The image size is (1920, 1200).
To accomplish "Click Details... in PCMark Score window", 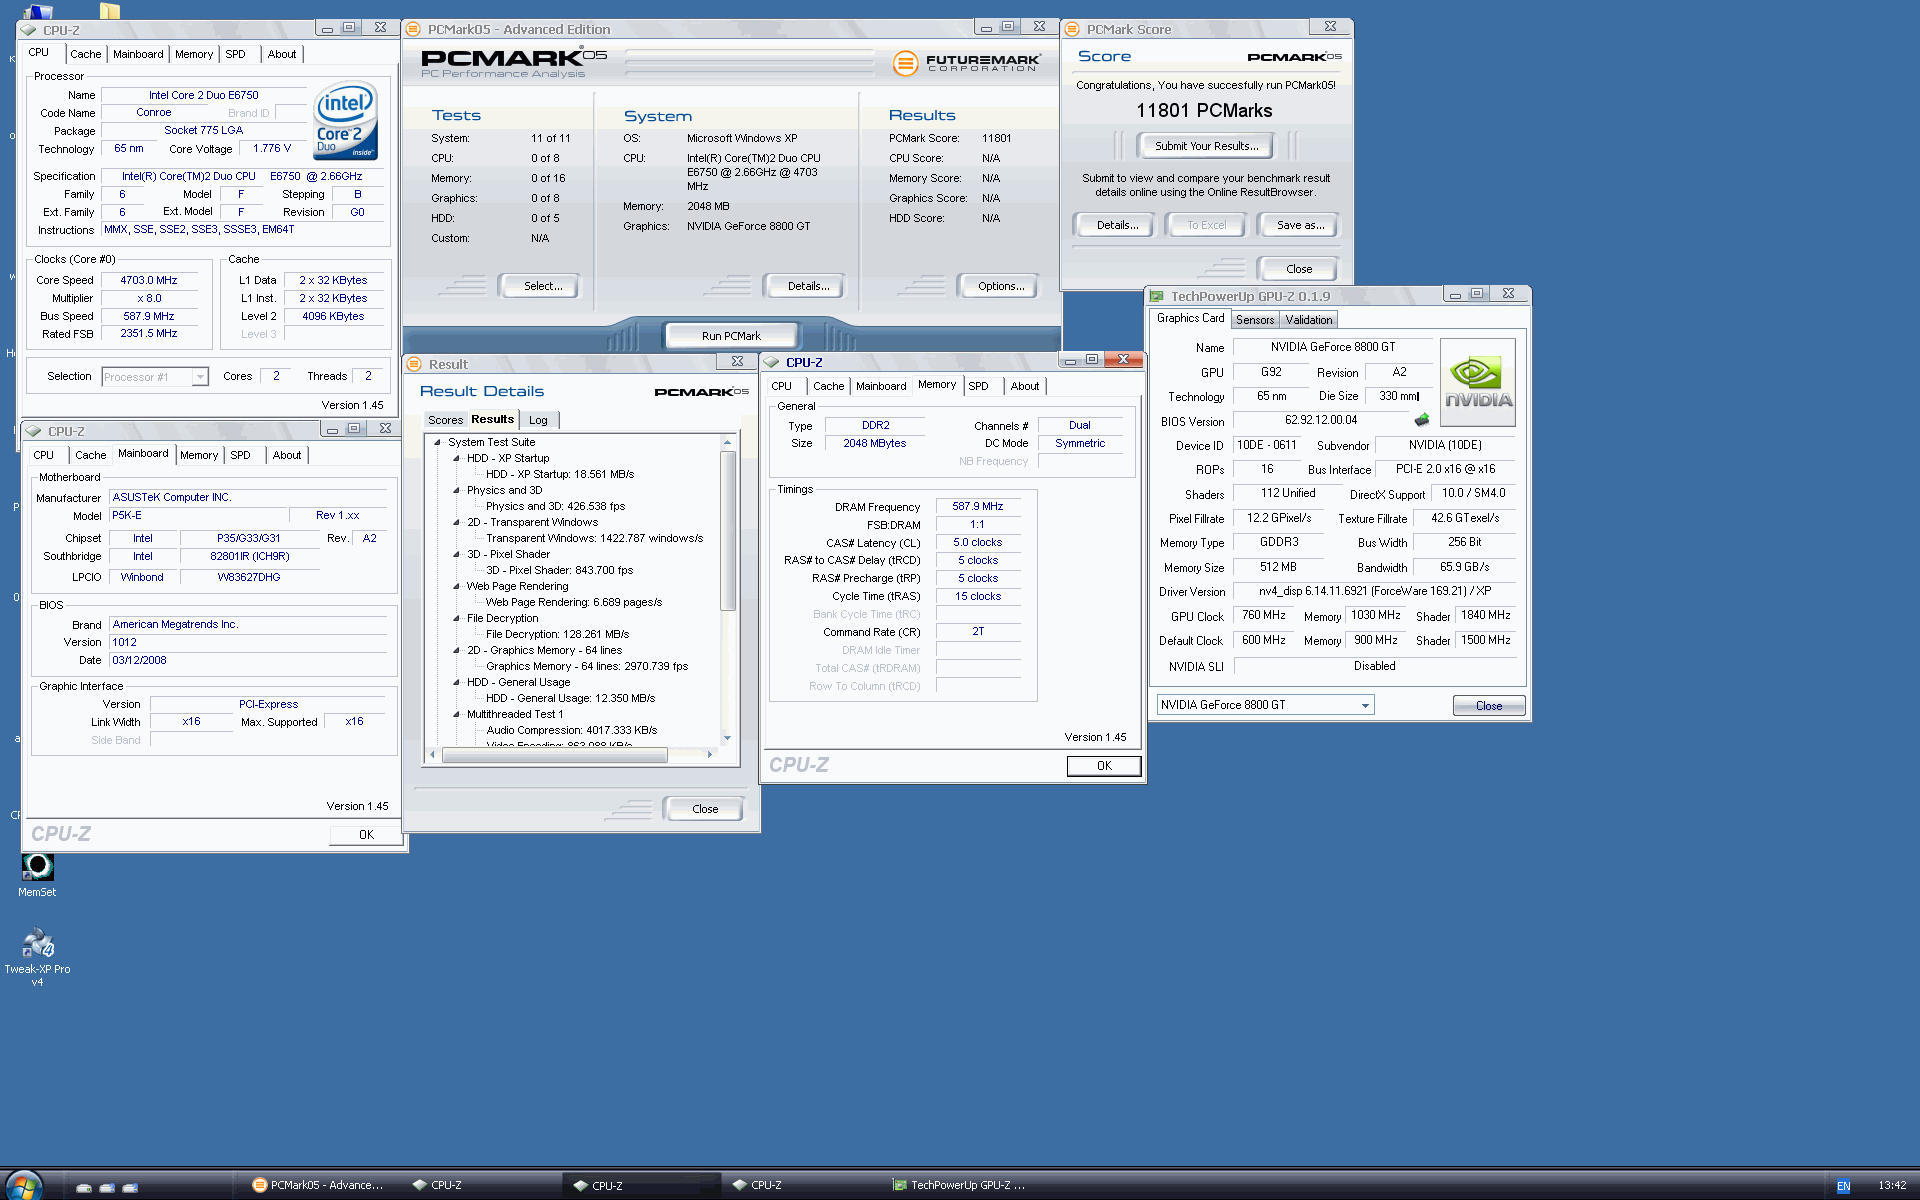I will click(x=1117, y=225).
